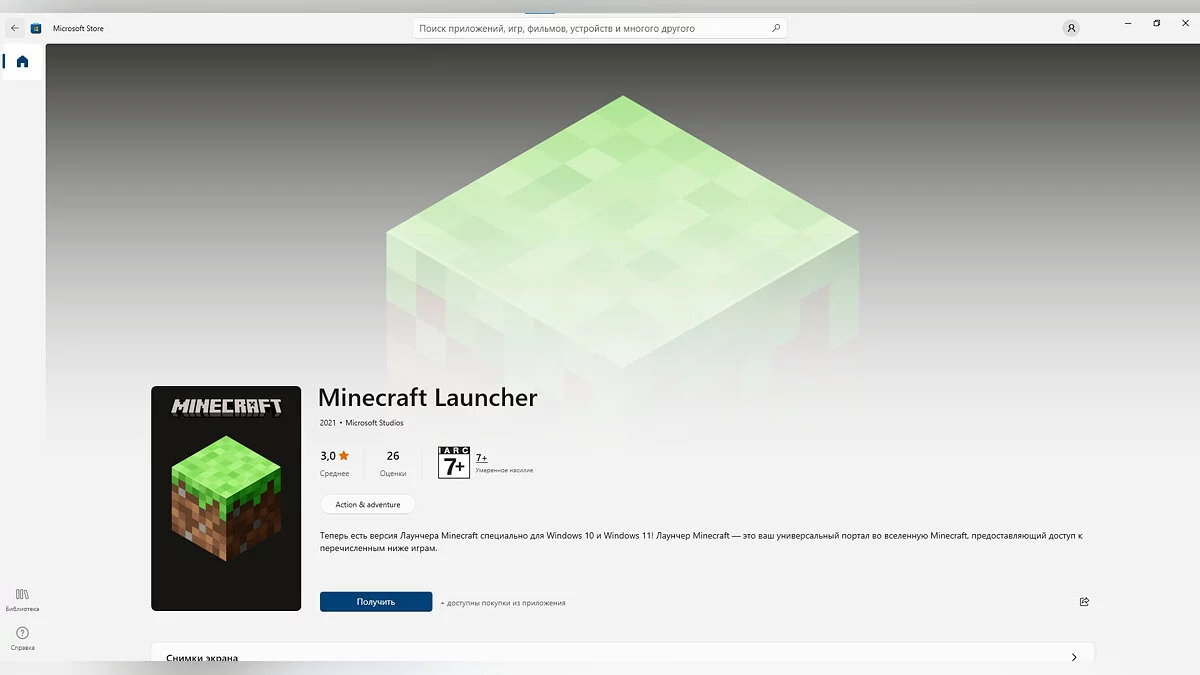Viewport: 1200px width, 675px height.
Task: Open the 7+ age rating link
Action: [x=481, y=458]
